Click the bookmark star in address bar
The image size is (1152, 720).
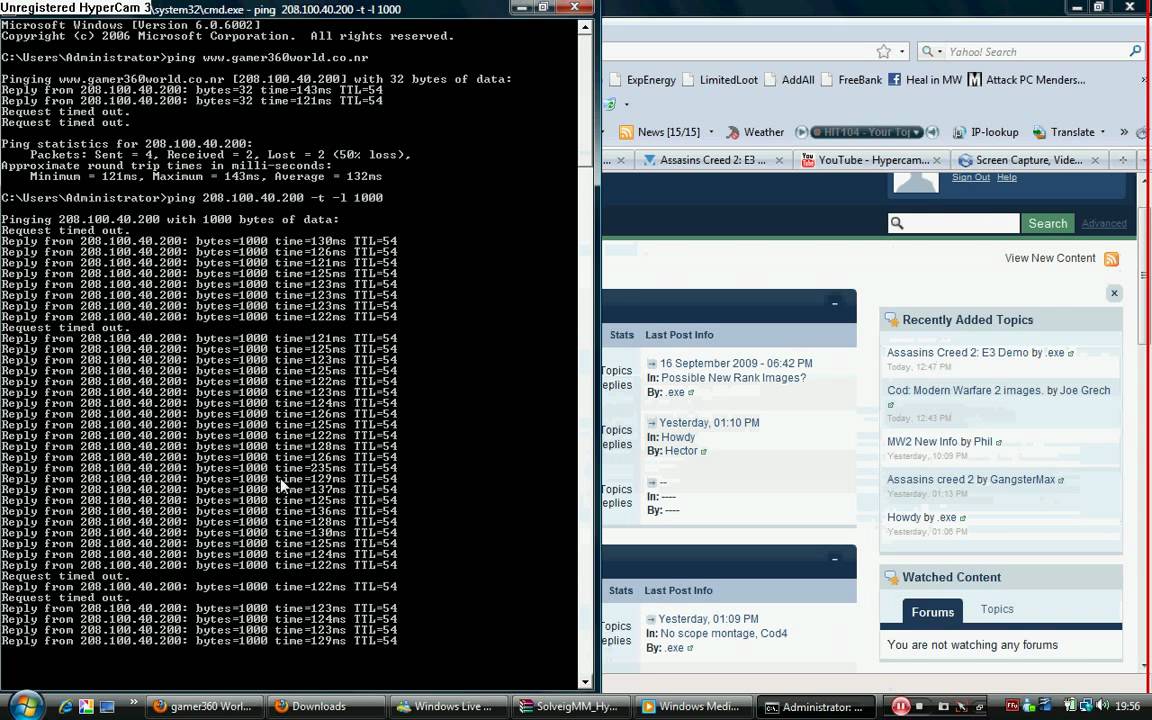pos(884,51)
